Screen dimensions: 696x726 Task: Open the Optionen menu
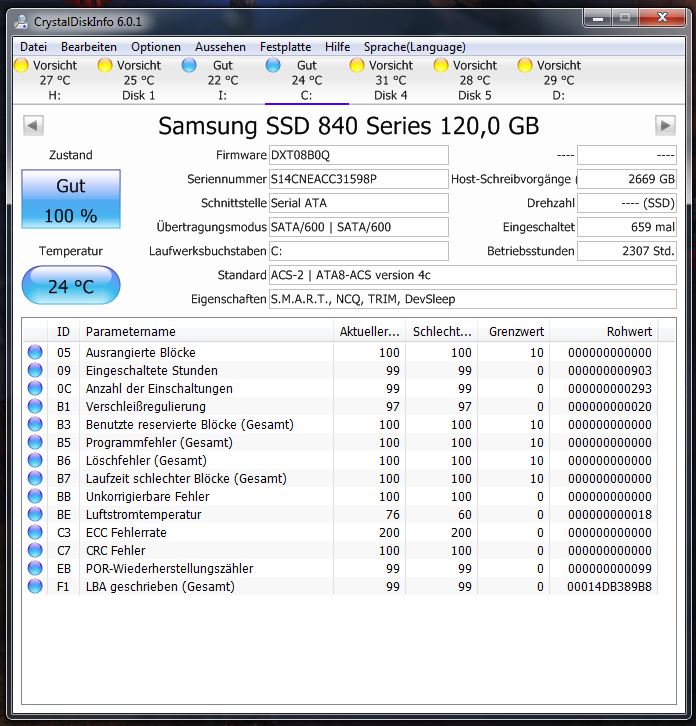[156, 47]
